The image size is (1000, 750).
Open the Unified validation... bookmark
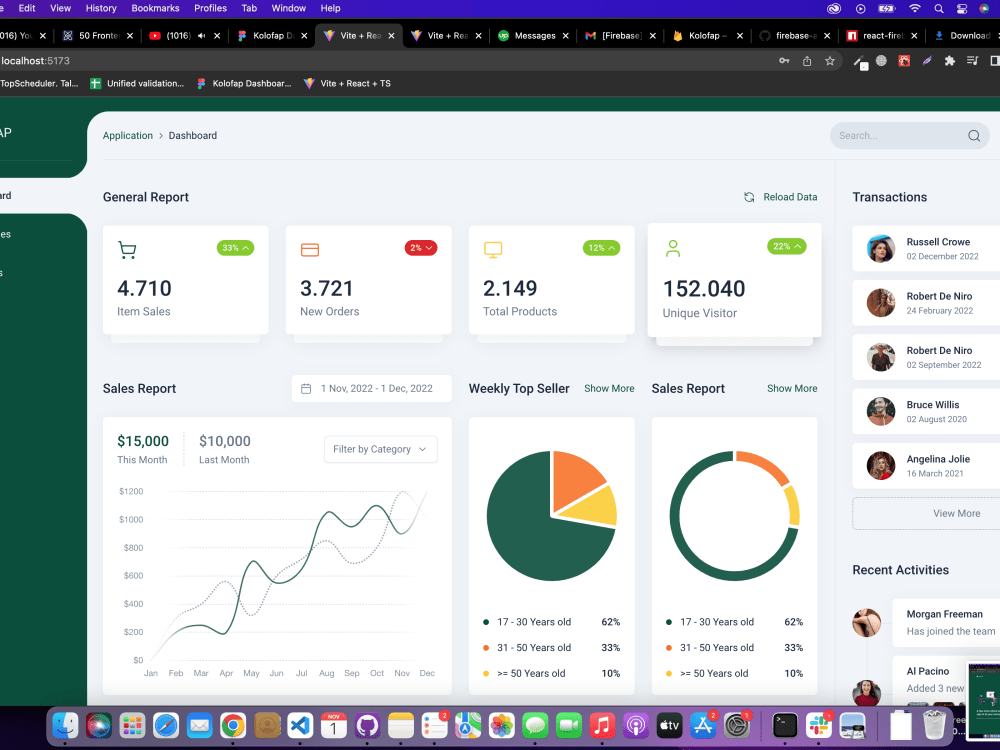click(137, 84)
